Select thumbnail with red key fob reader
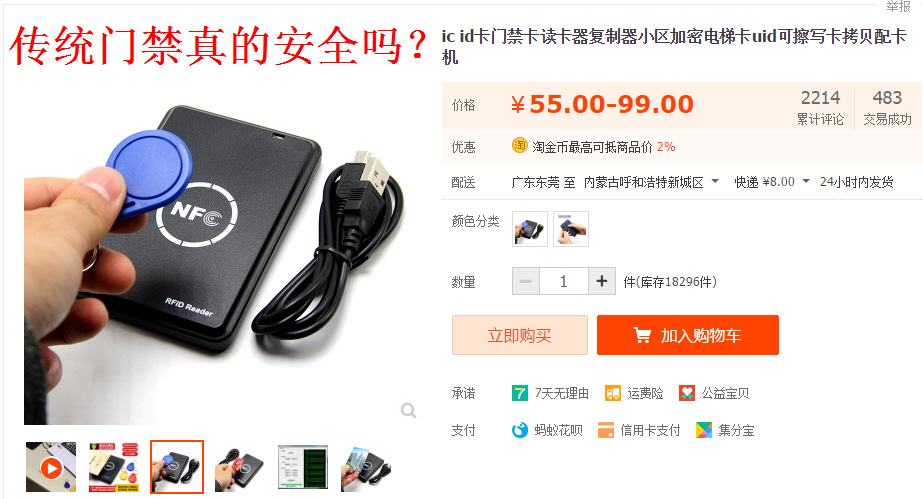The image size is (923, 499). [240, 467]
